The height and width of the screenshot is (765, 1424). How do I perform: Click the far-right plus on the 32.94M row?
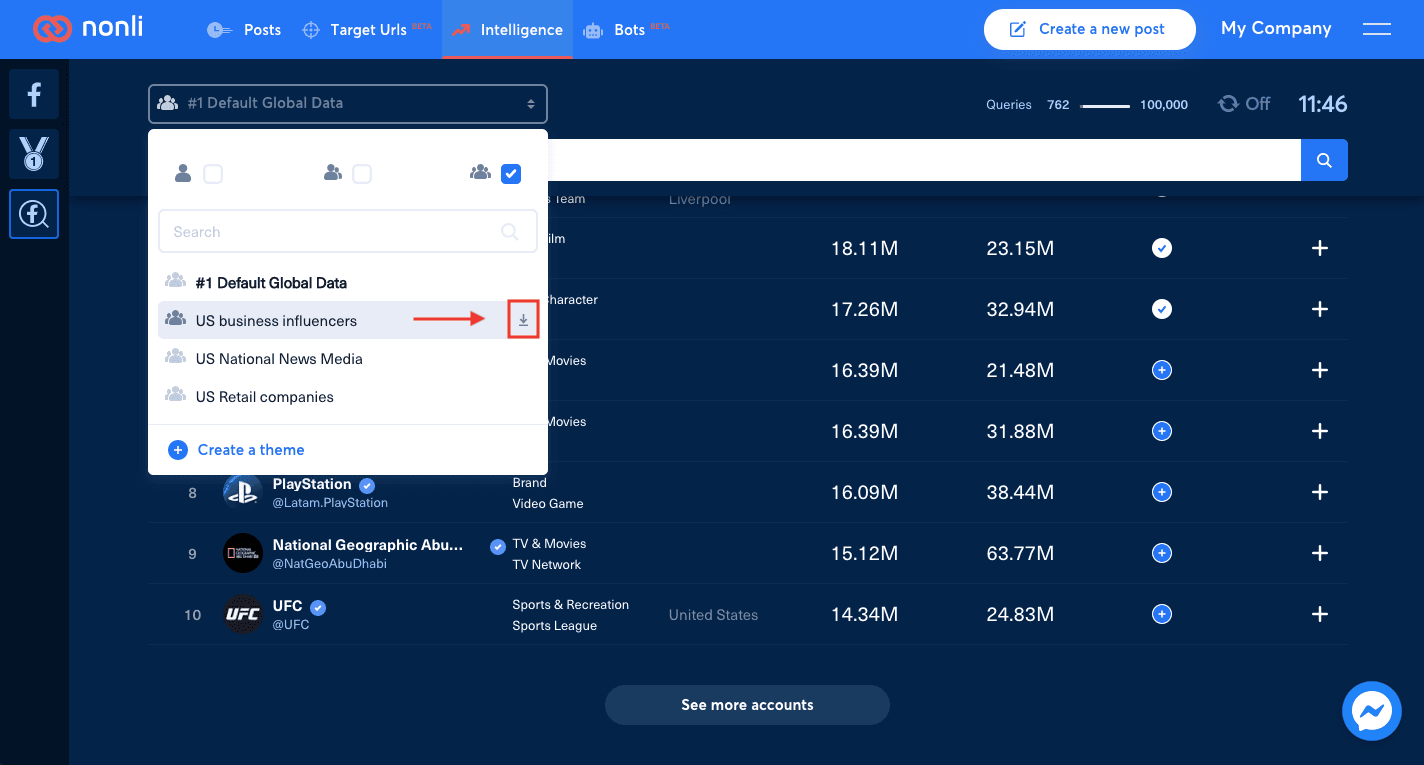pos(1320,309)
